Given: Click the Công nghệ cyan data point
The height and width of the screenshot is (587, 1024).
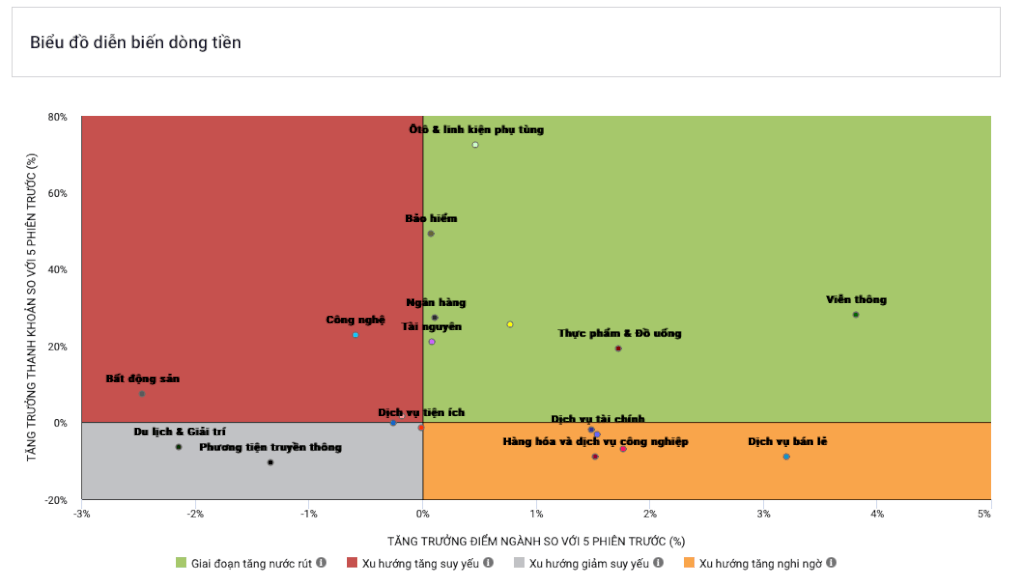Looking at the screenshot, I should click(x=355, y=335).
